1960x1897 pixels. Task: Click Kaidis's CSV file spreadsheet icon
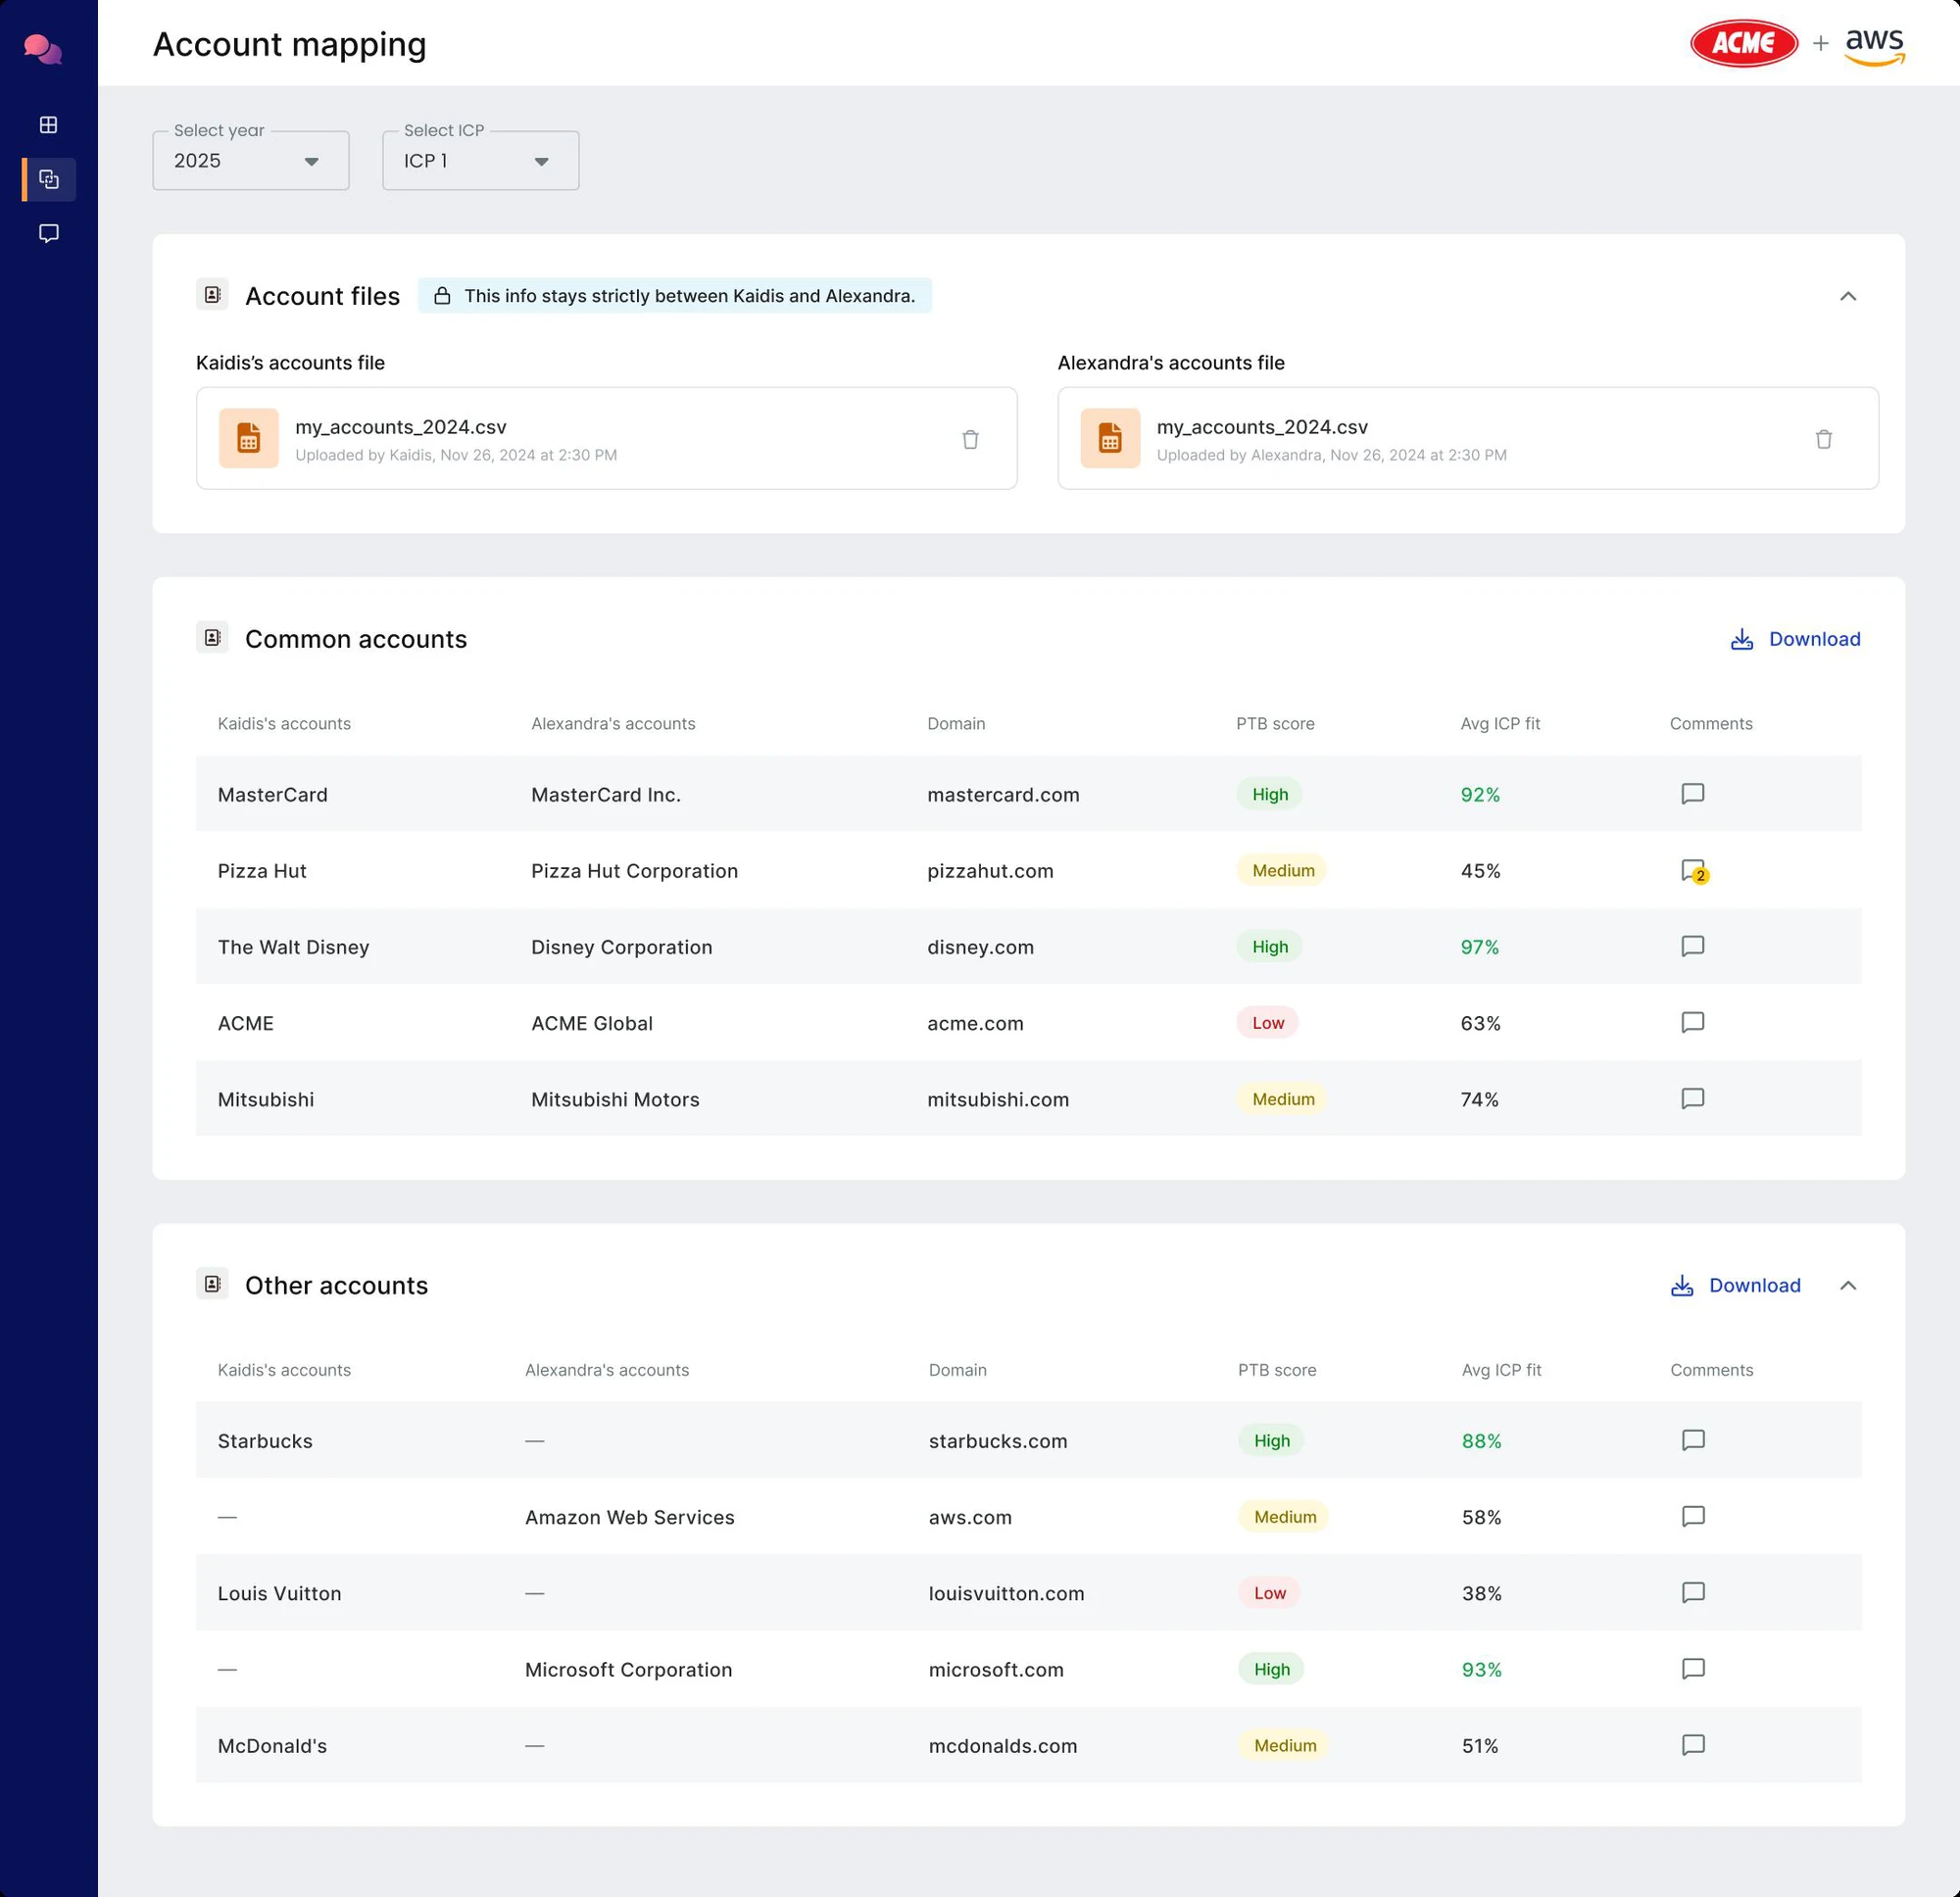[x=248, y=438]
